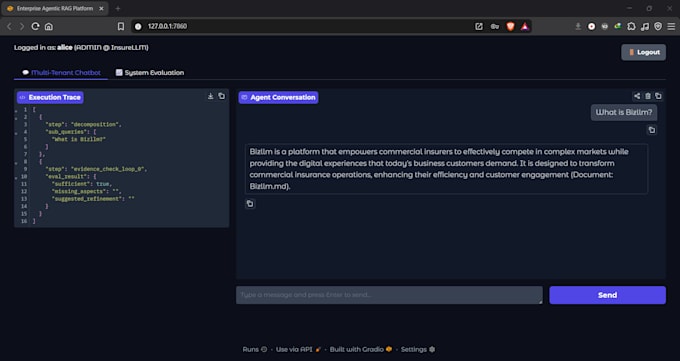Collapse sub_queries fold at line 4

coord(16,133)
